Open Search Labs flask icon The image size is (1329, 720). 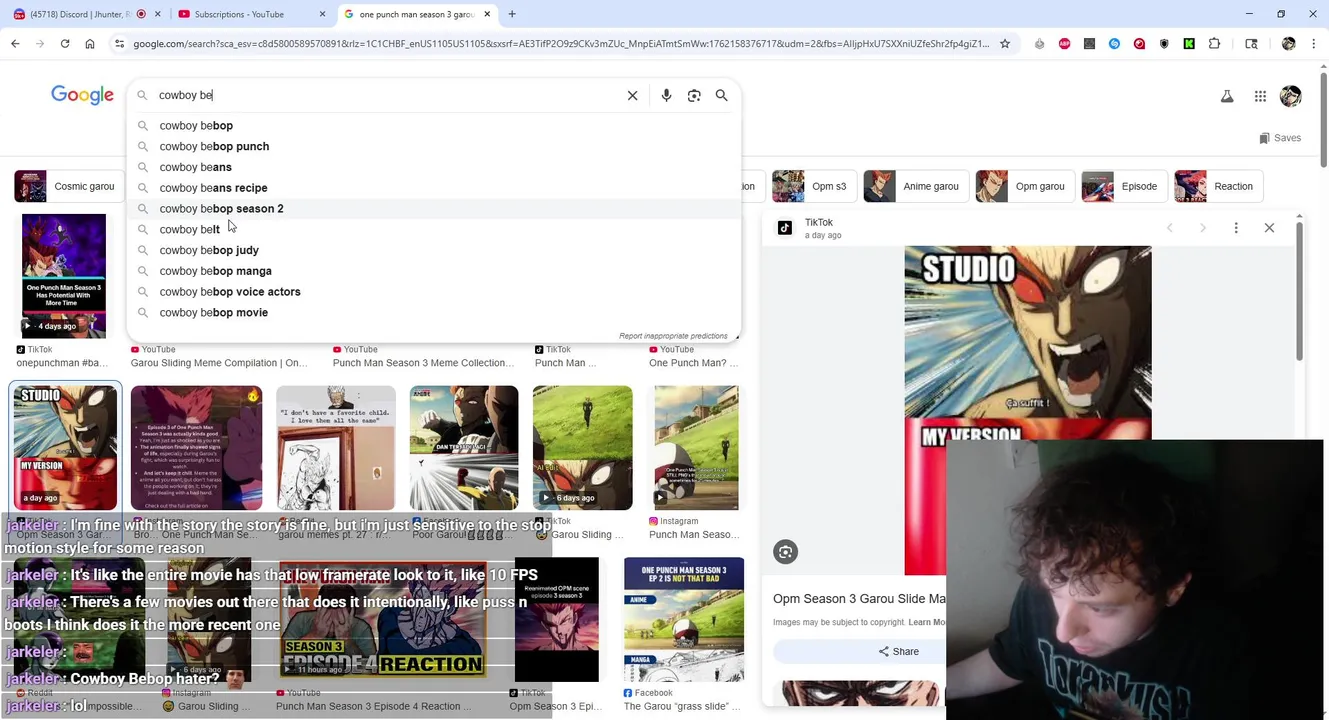1227,96
